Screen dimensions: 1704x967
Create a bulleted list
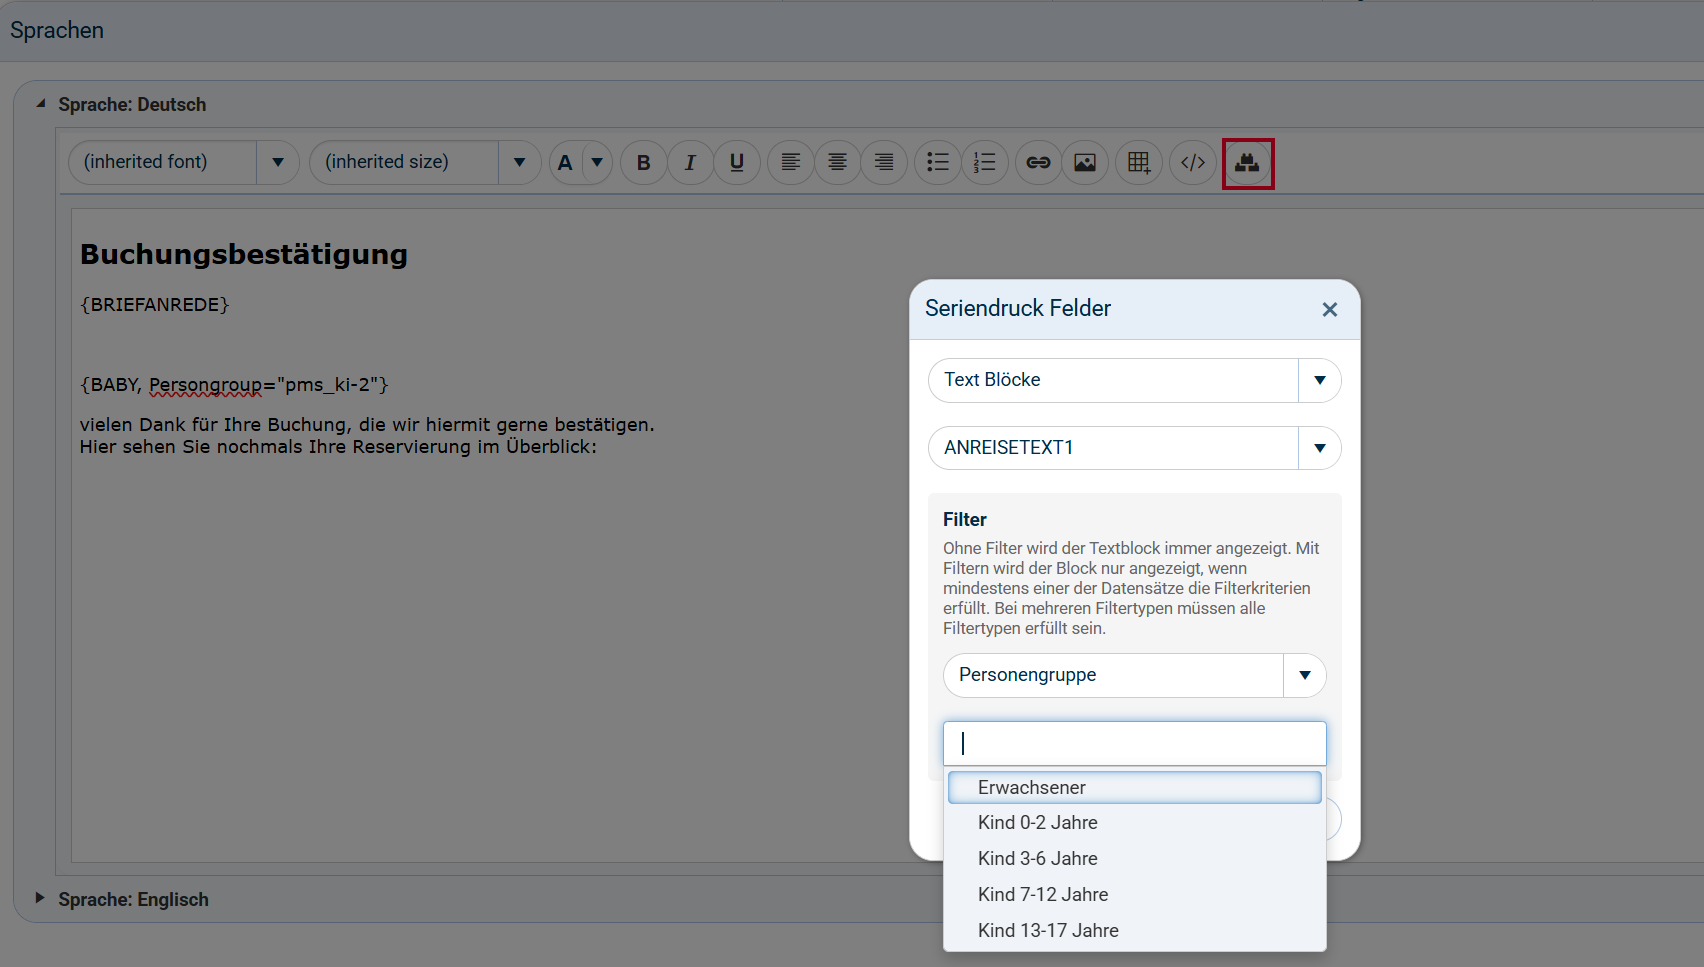pos(937,162)
